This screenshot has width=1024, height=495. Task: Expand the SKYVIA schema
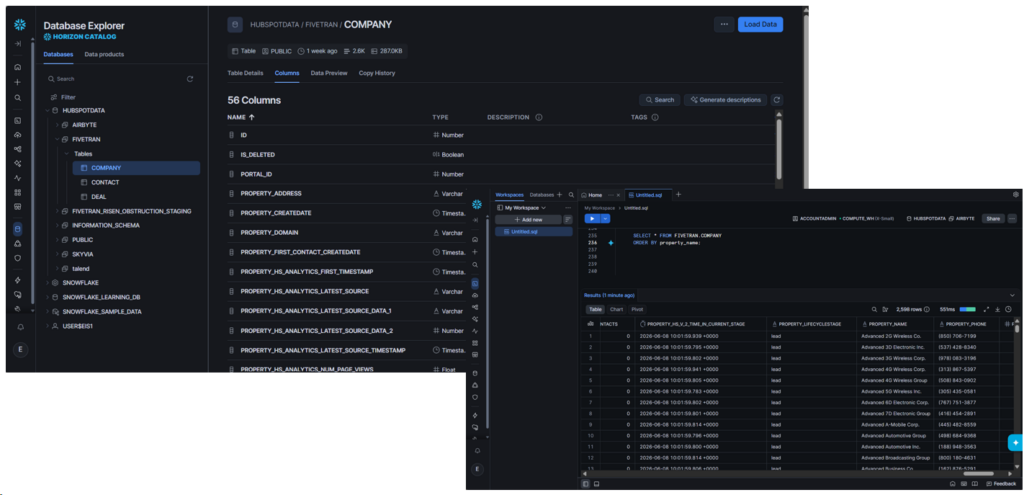[x=57, y=254]
